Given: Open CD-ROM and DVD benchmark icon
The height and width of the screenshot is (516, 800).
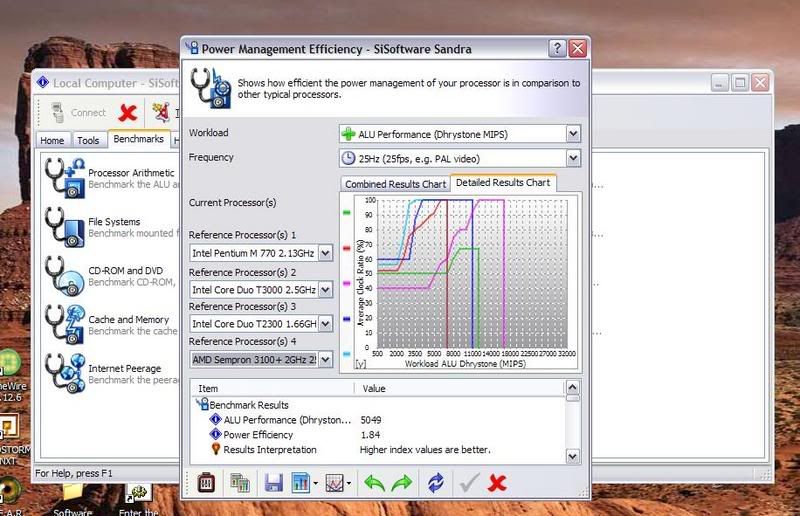Looking at the screenshot, I should [64, 276].
